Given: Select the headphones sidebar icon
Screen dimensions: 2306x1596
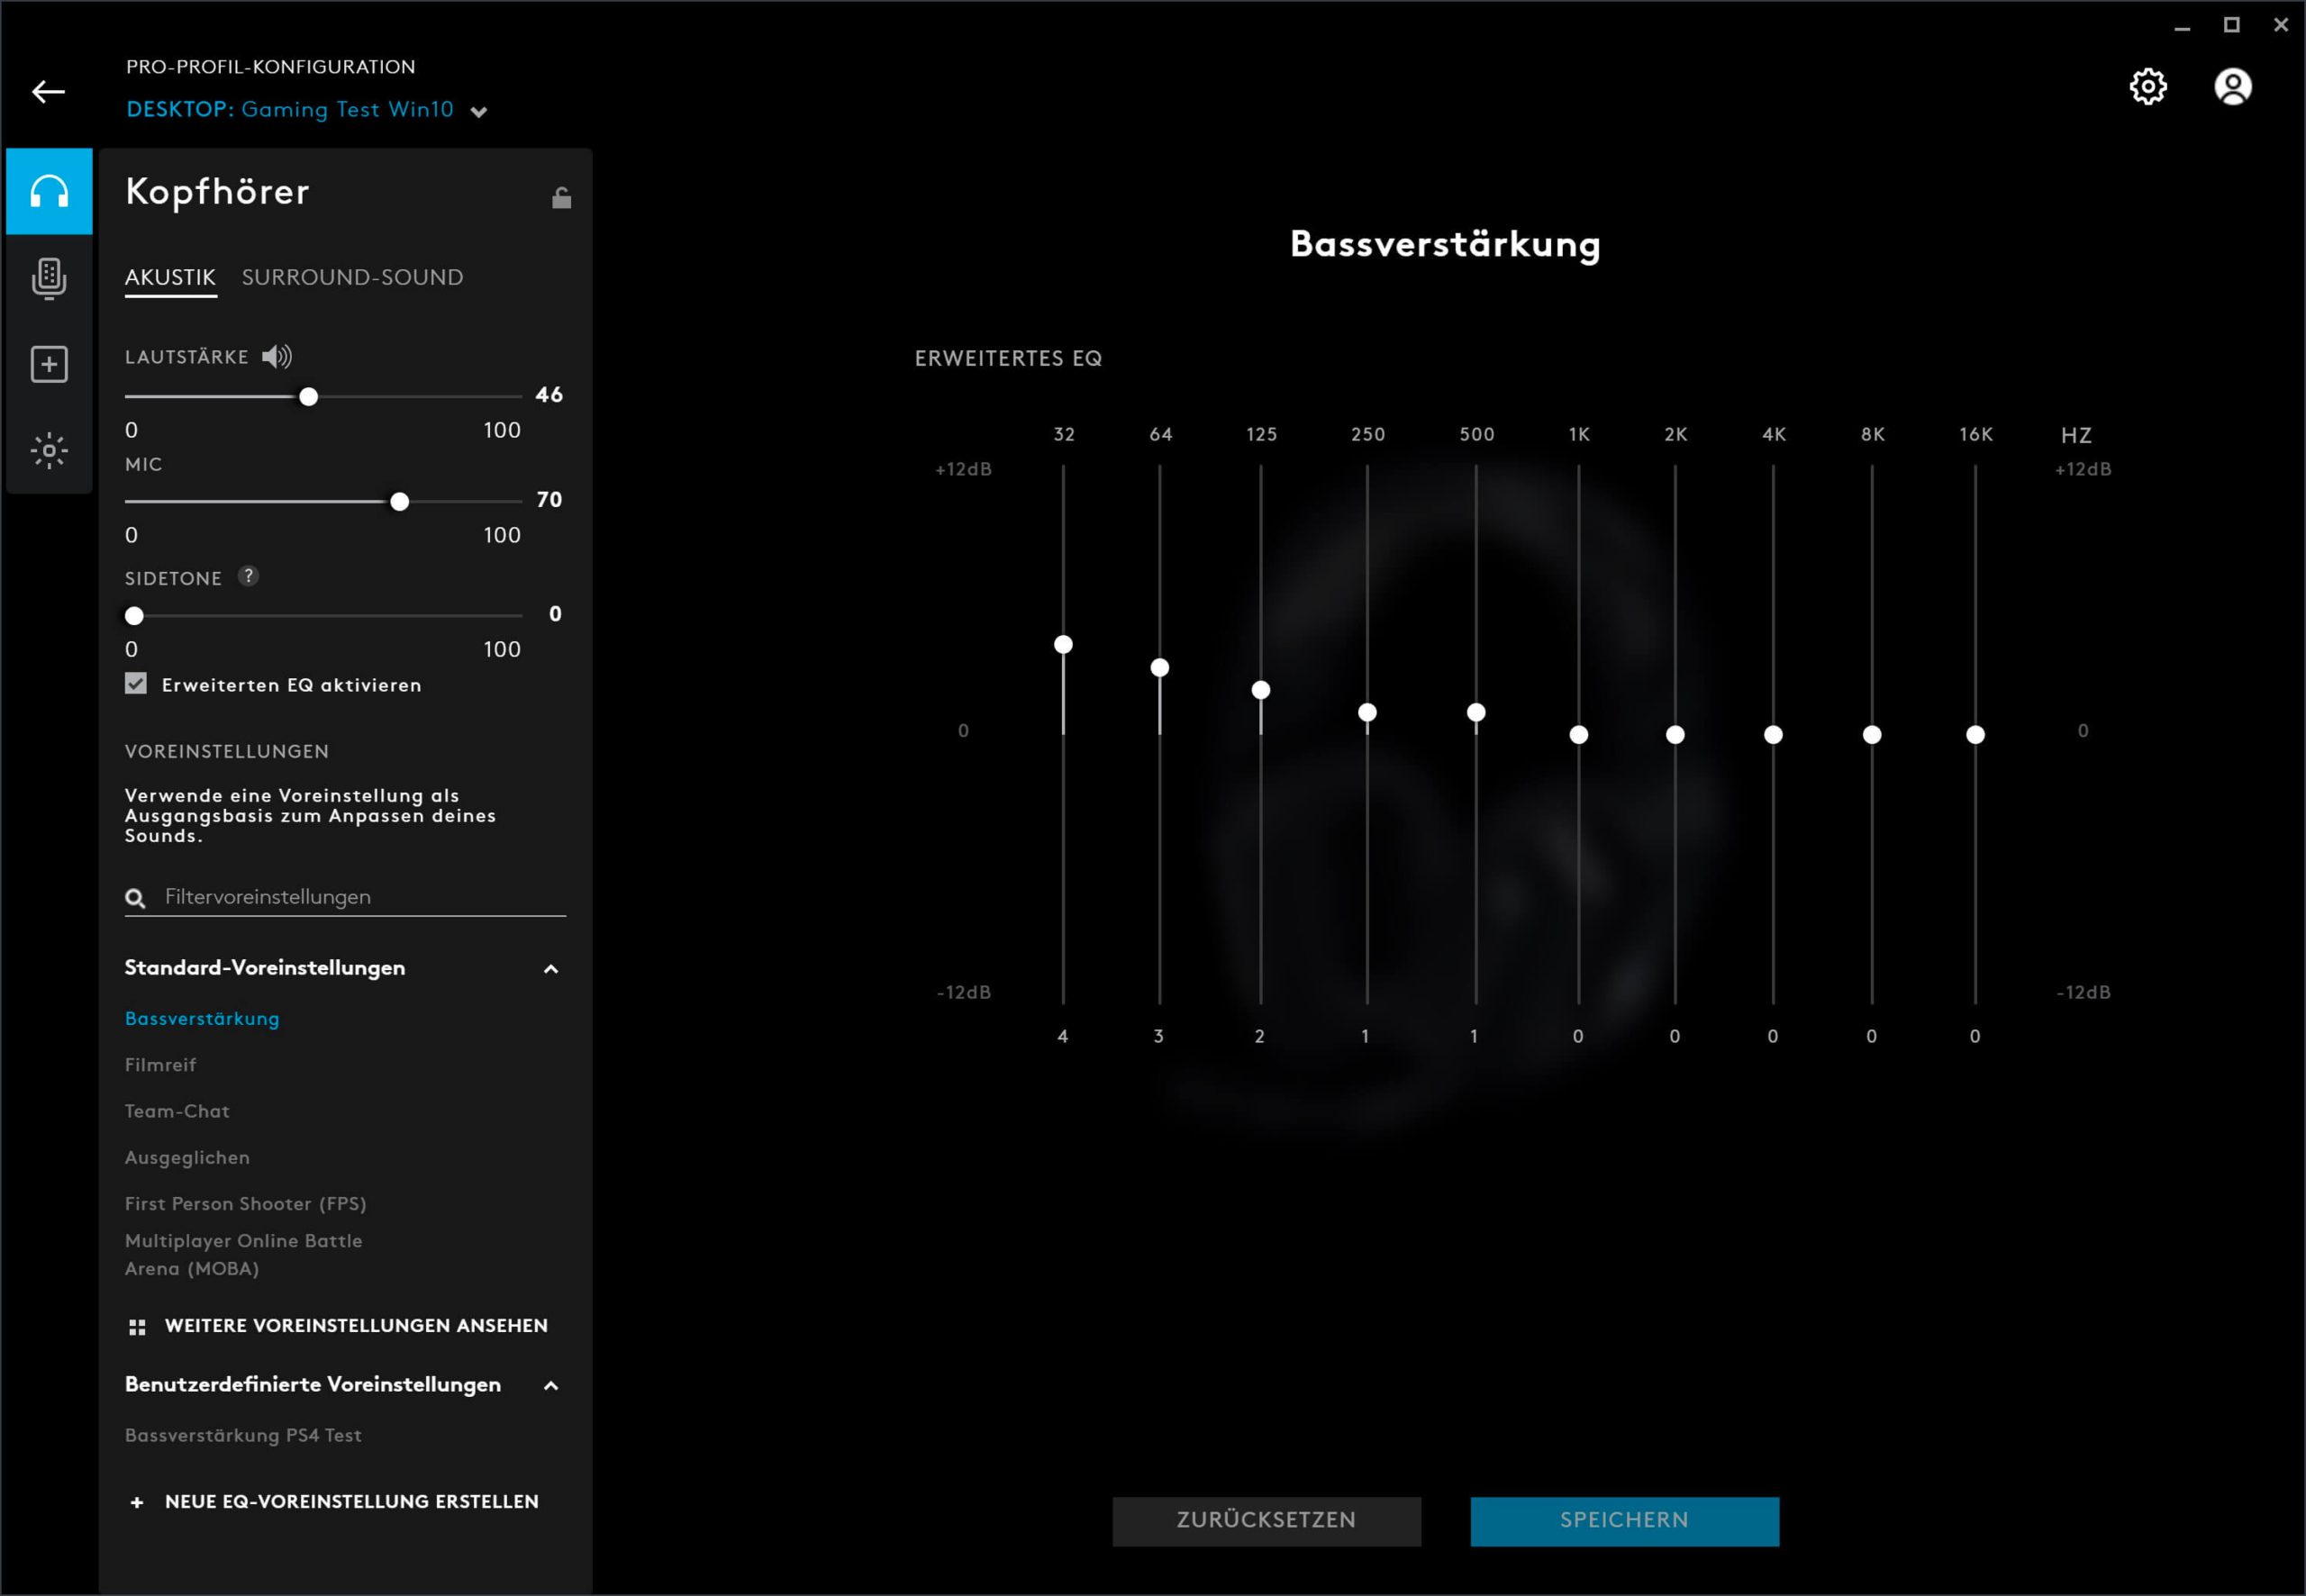Looking at the screenshot, I should pyautogui.click(x=49, y=191).
